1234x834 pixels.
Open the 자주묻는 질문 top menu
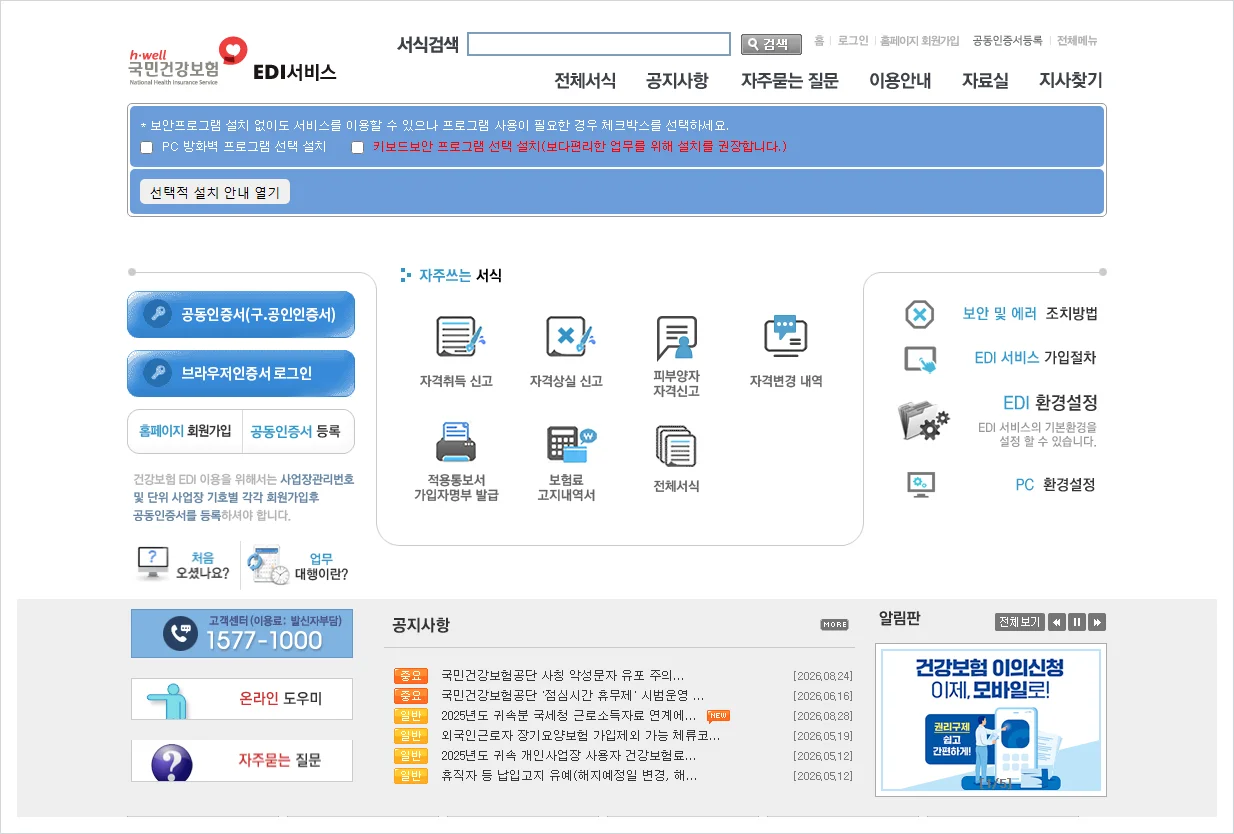(x=790, y=81)
